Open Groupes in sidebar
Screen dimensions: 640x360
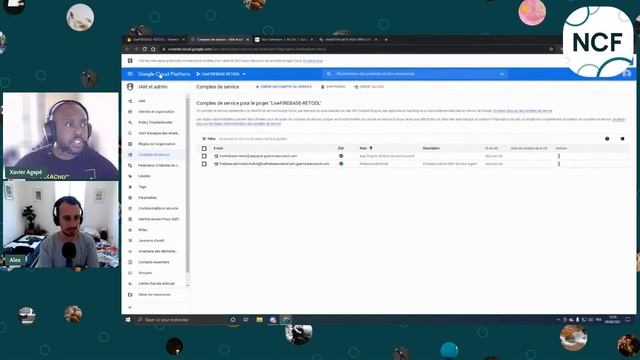click(145, 273)
